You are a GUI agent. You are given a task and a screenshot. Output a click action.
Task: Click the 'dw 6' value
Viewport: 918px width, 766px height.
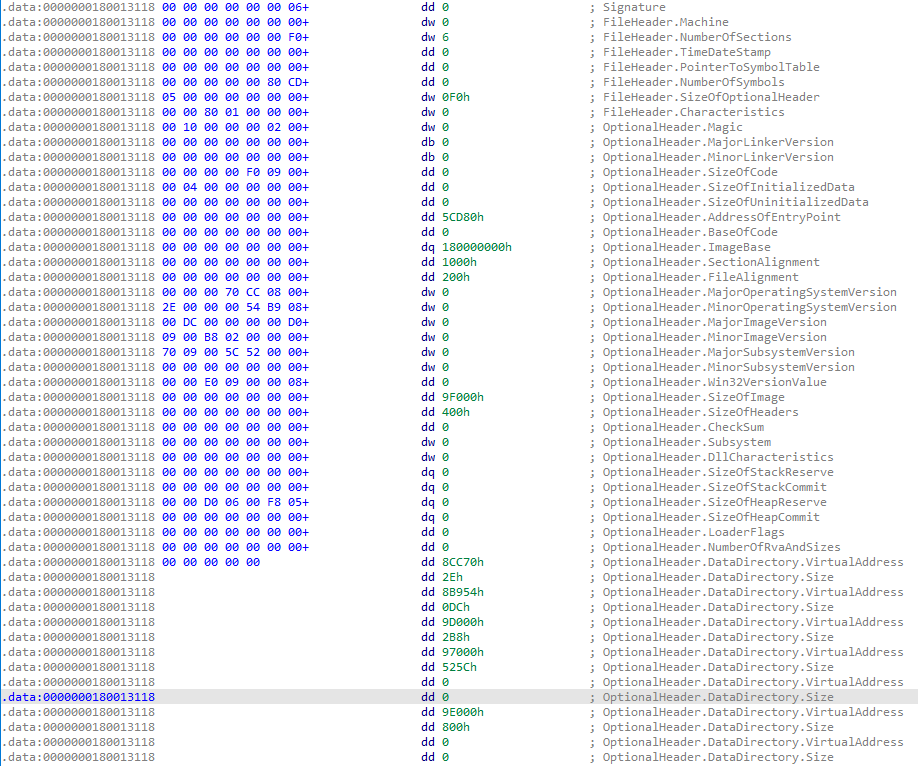(x=435, y=37)
